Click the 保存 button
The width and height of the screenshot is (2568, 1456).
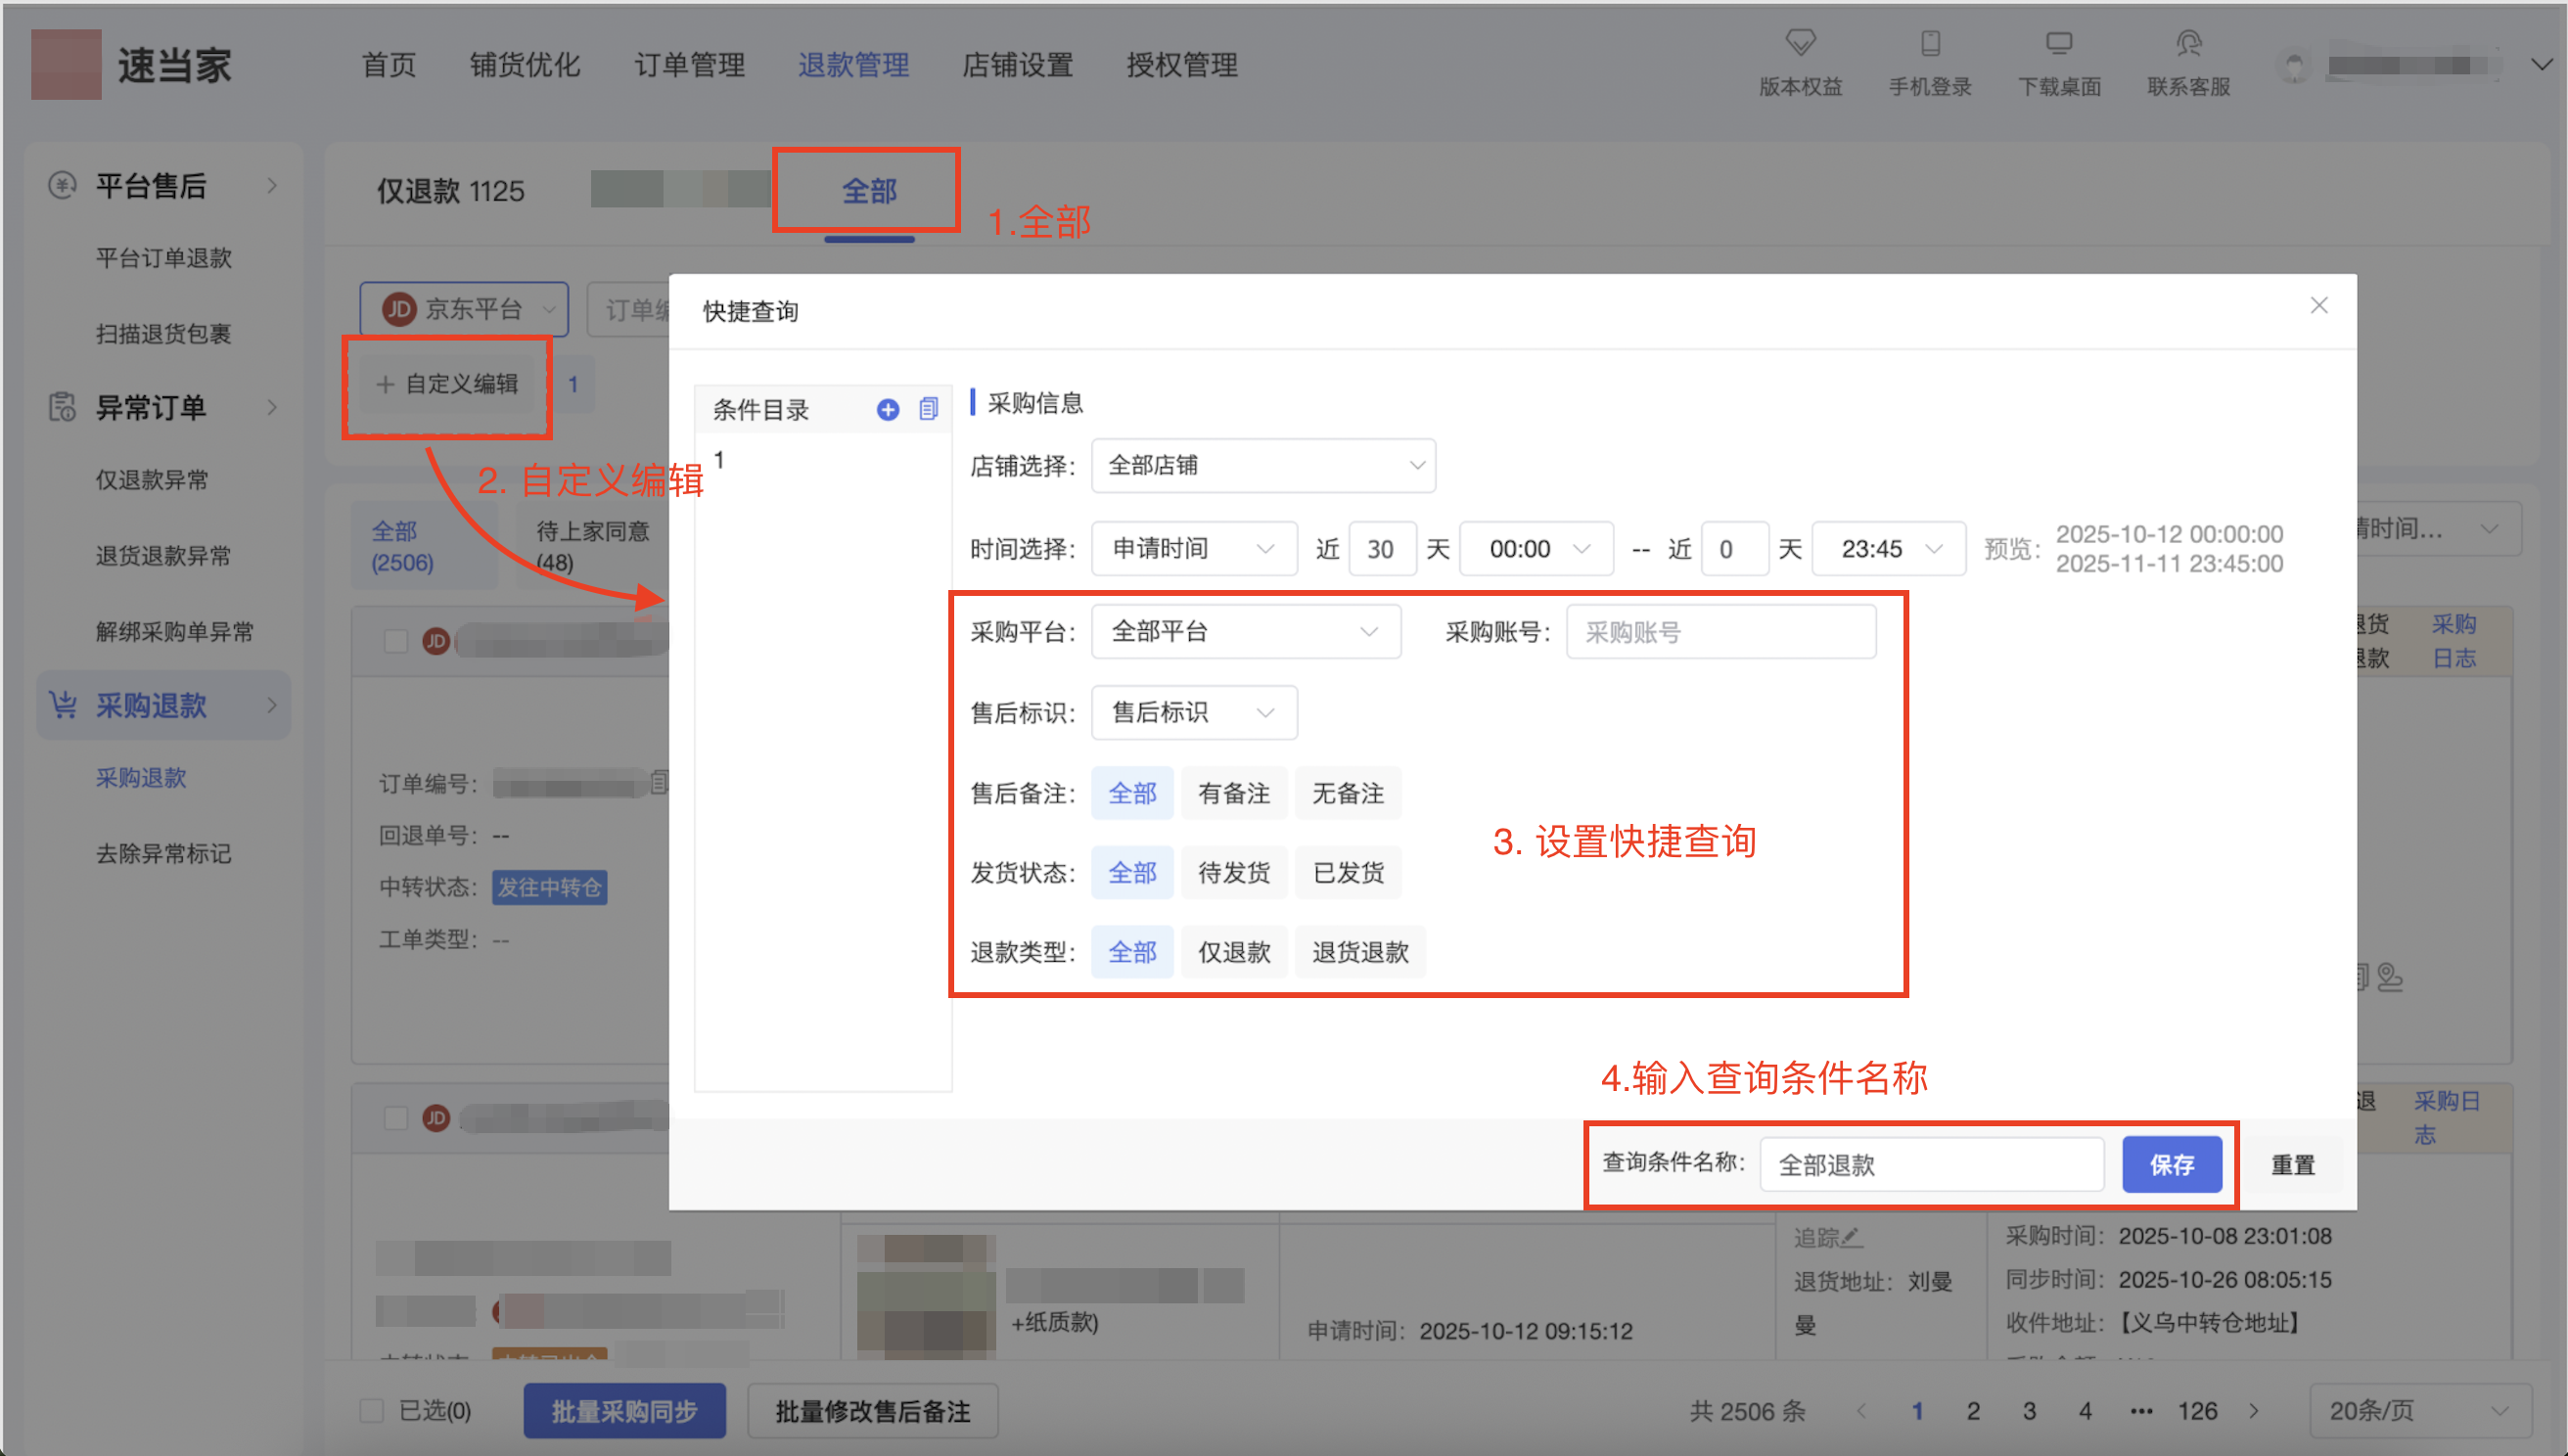point(2171,1164)
